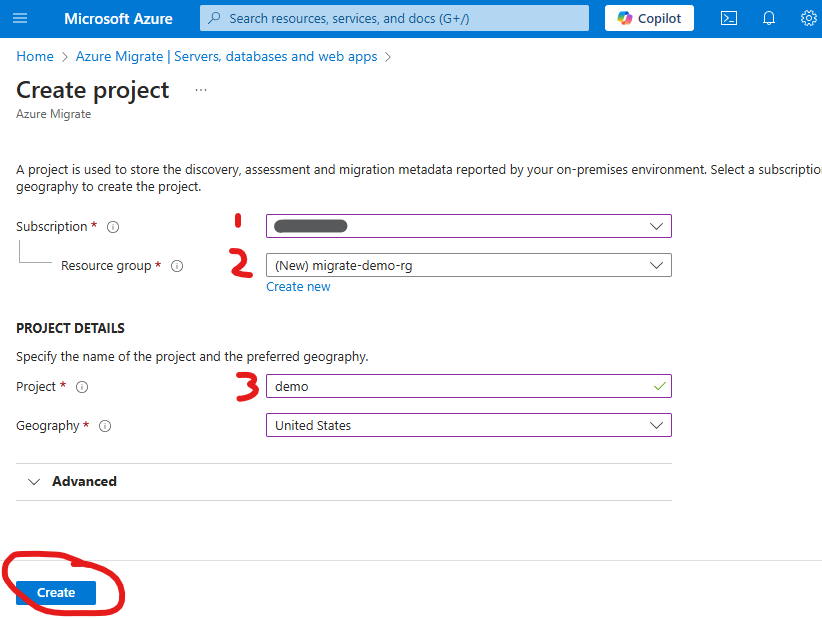Click the info icon beside Geography
The image size is (822, 618).
click(x=105, y=426)
